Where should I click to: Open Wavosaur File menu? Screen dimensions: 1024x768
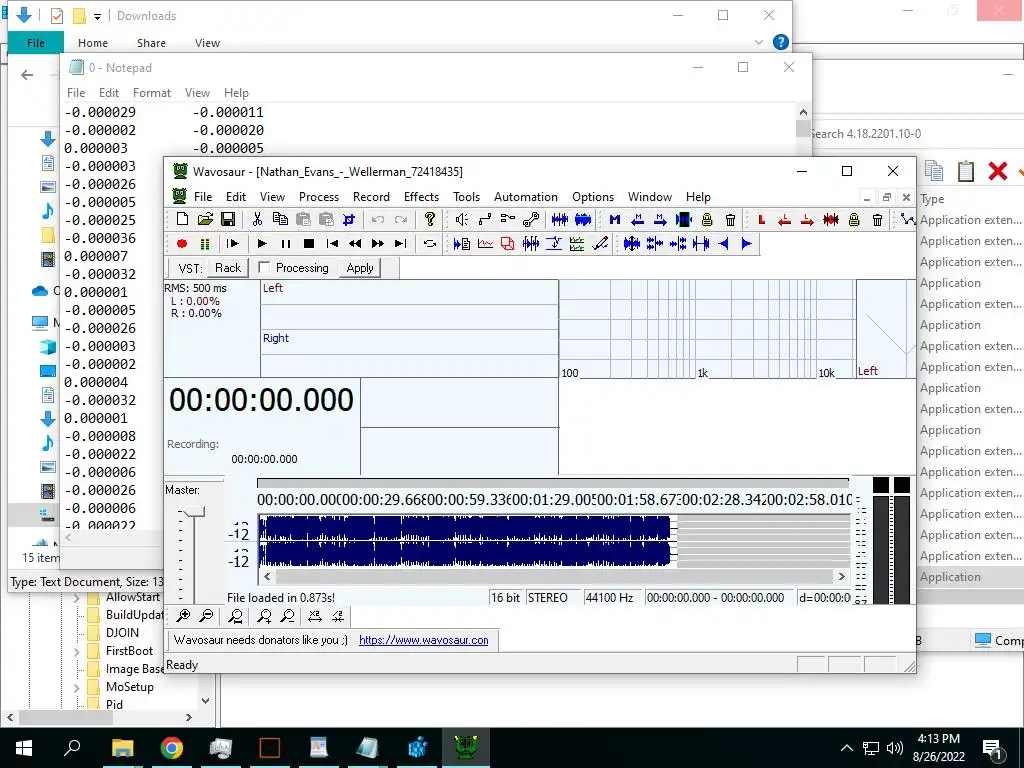click(202, 197)
